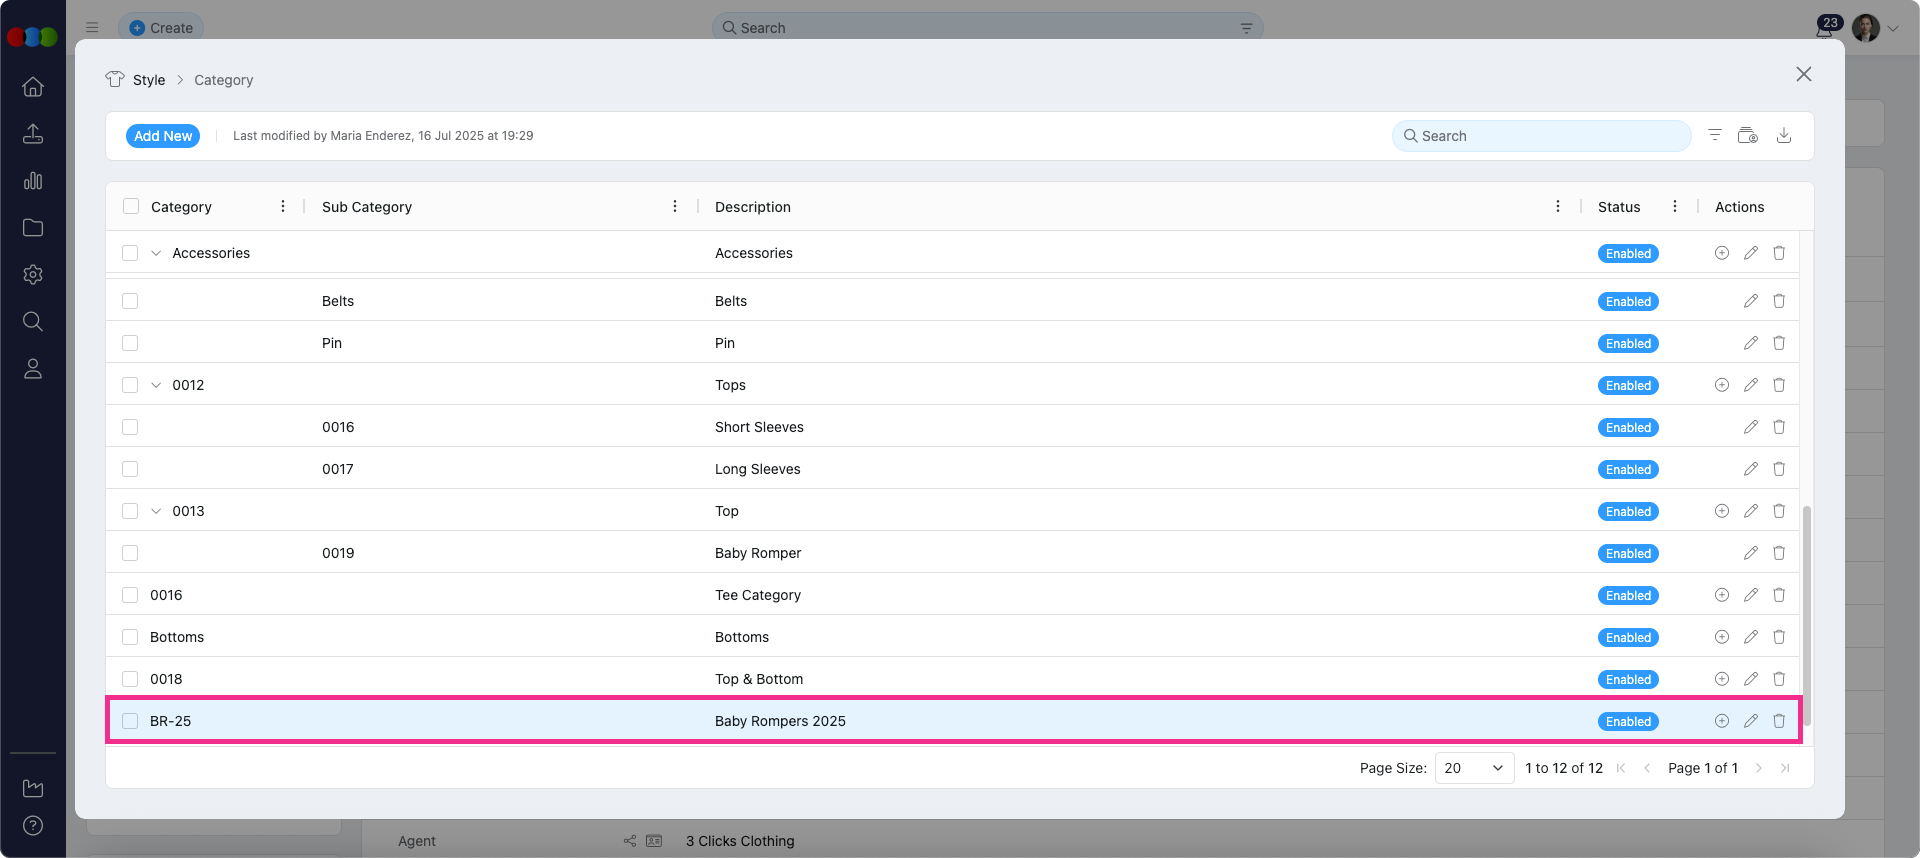The width and height of the screenshot is (1920, 858).
Task: Open the notifications bell with badge 23
Action: [x=1825, y=29]
